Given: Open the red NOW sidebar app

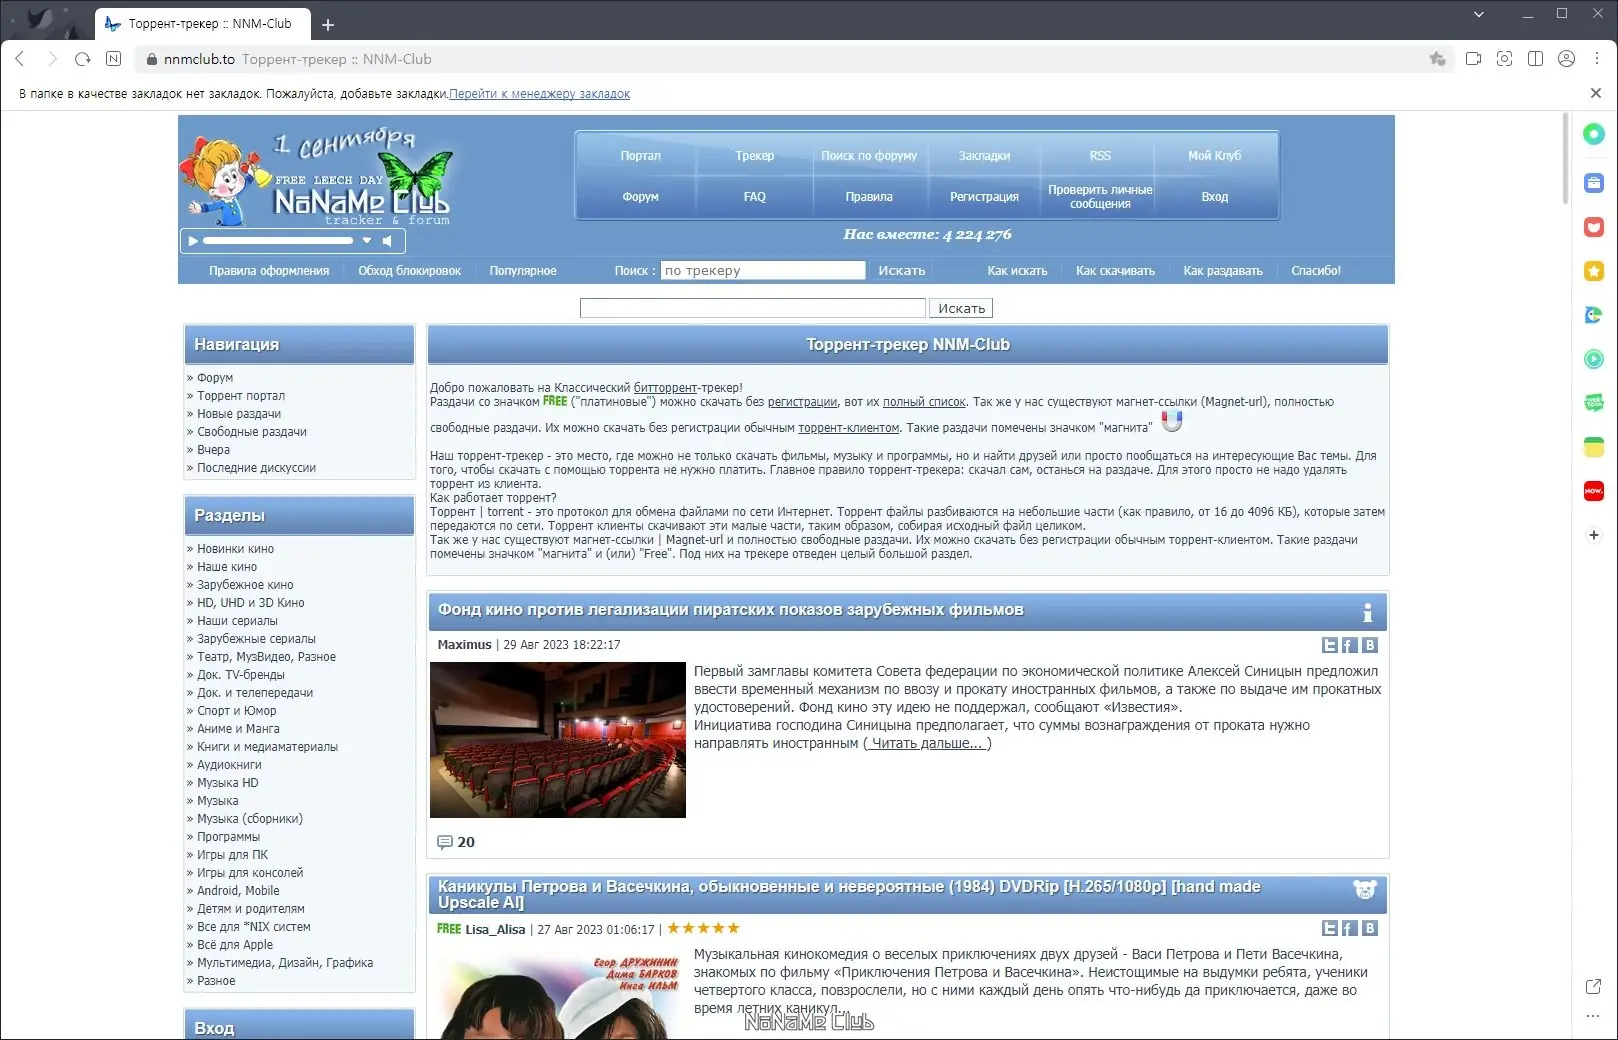Looking at the screenshot, I should coord(1594,491).
